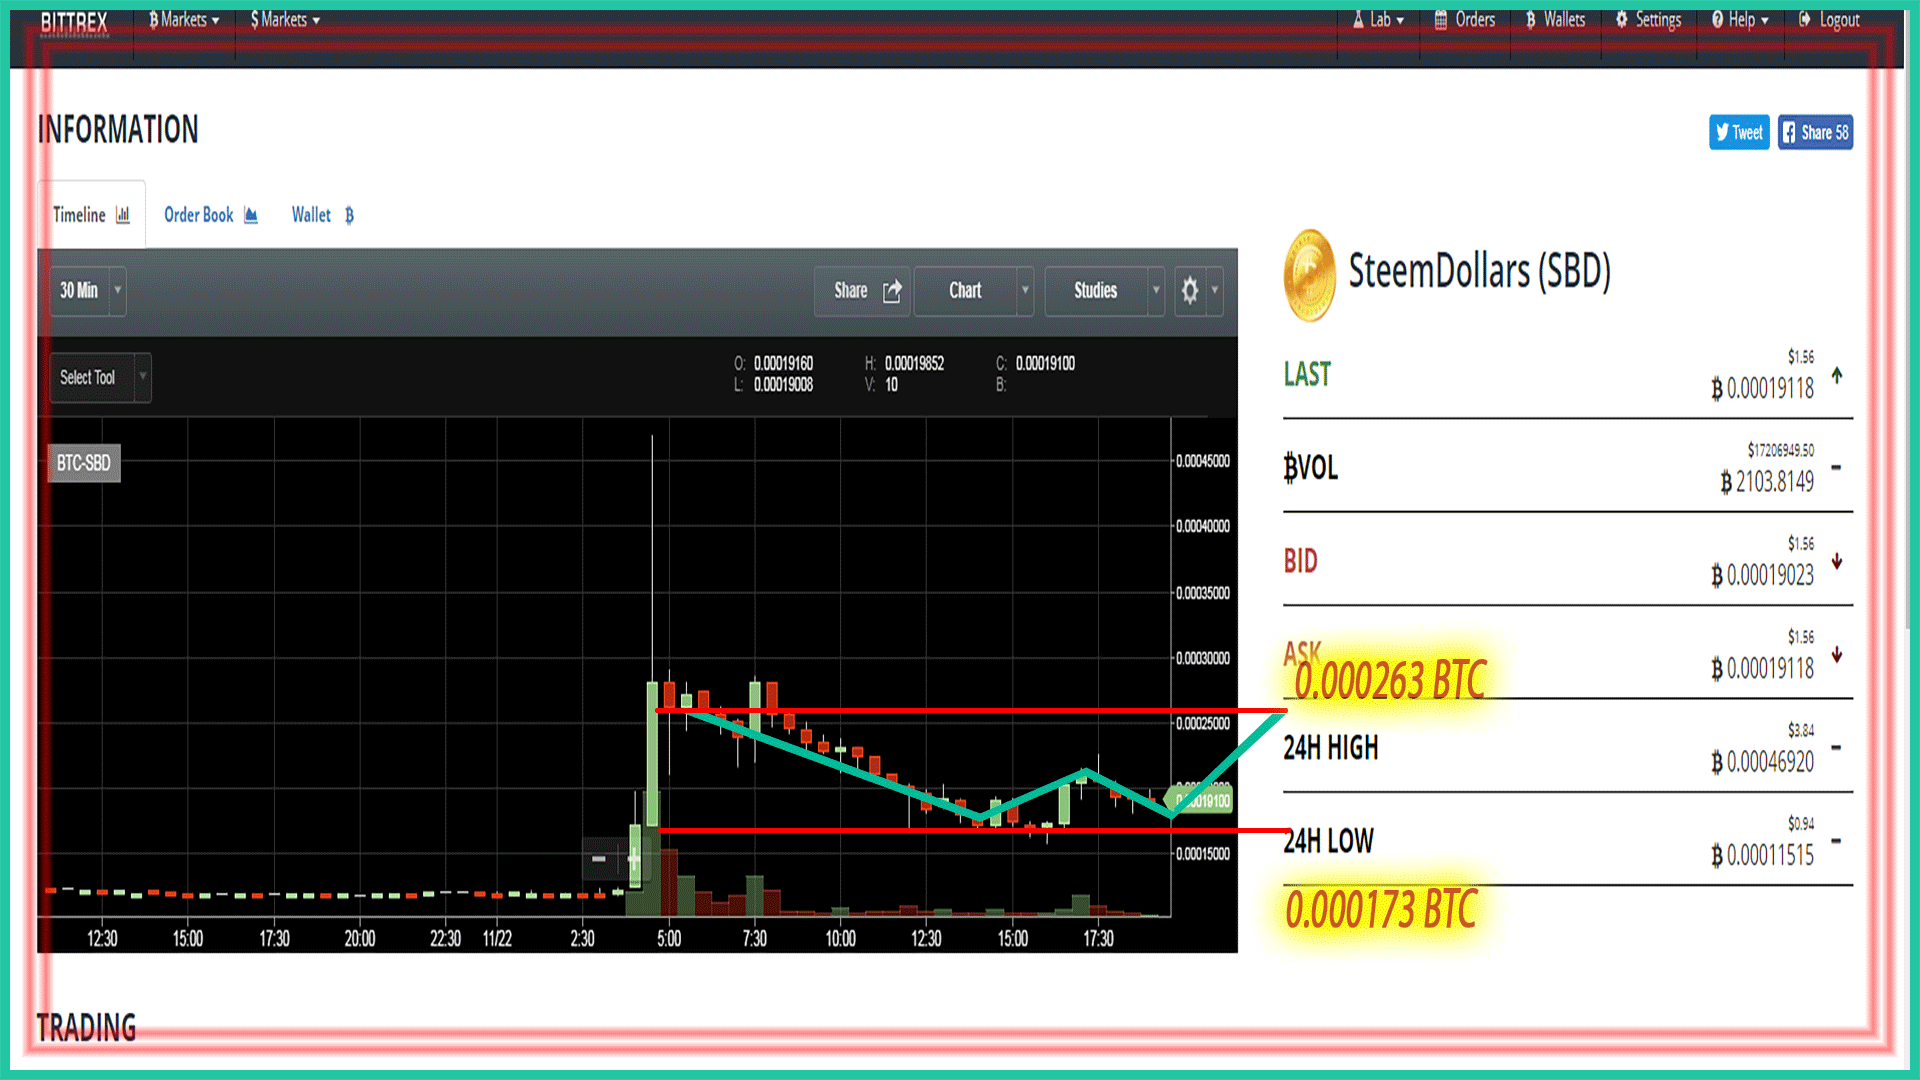Screen dimensions: 1920x1080
Task: Open the Select Tool dropdown
Action: [101, 378]
